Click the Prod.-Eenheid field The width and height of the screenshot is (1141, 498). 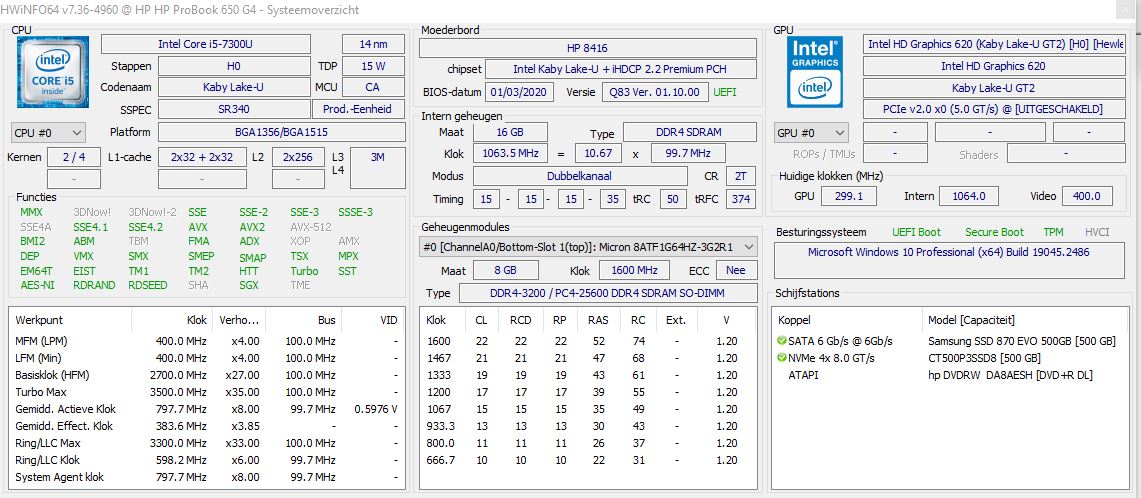(x=358, y=109)
